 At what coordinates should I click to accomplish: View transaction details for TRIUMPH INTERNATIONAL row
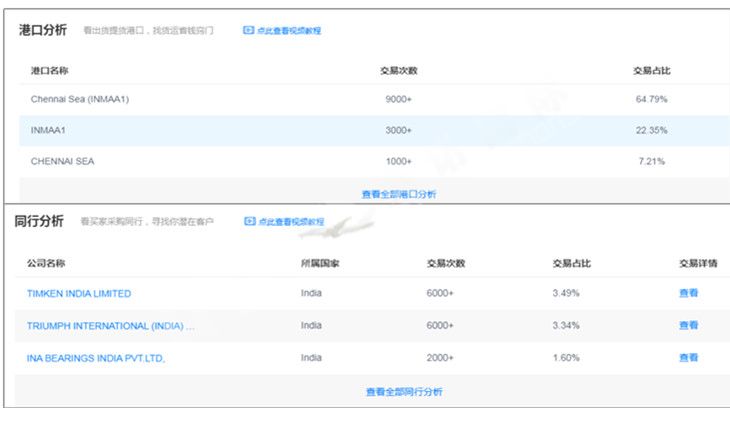689,325
